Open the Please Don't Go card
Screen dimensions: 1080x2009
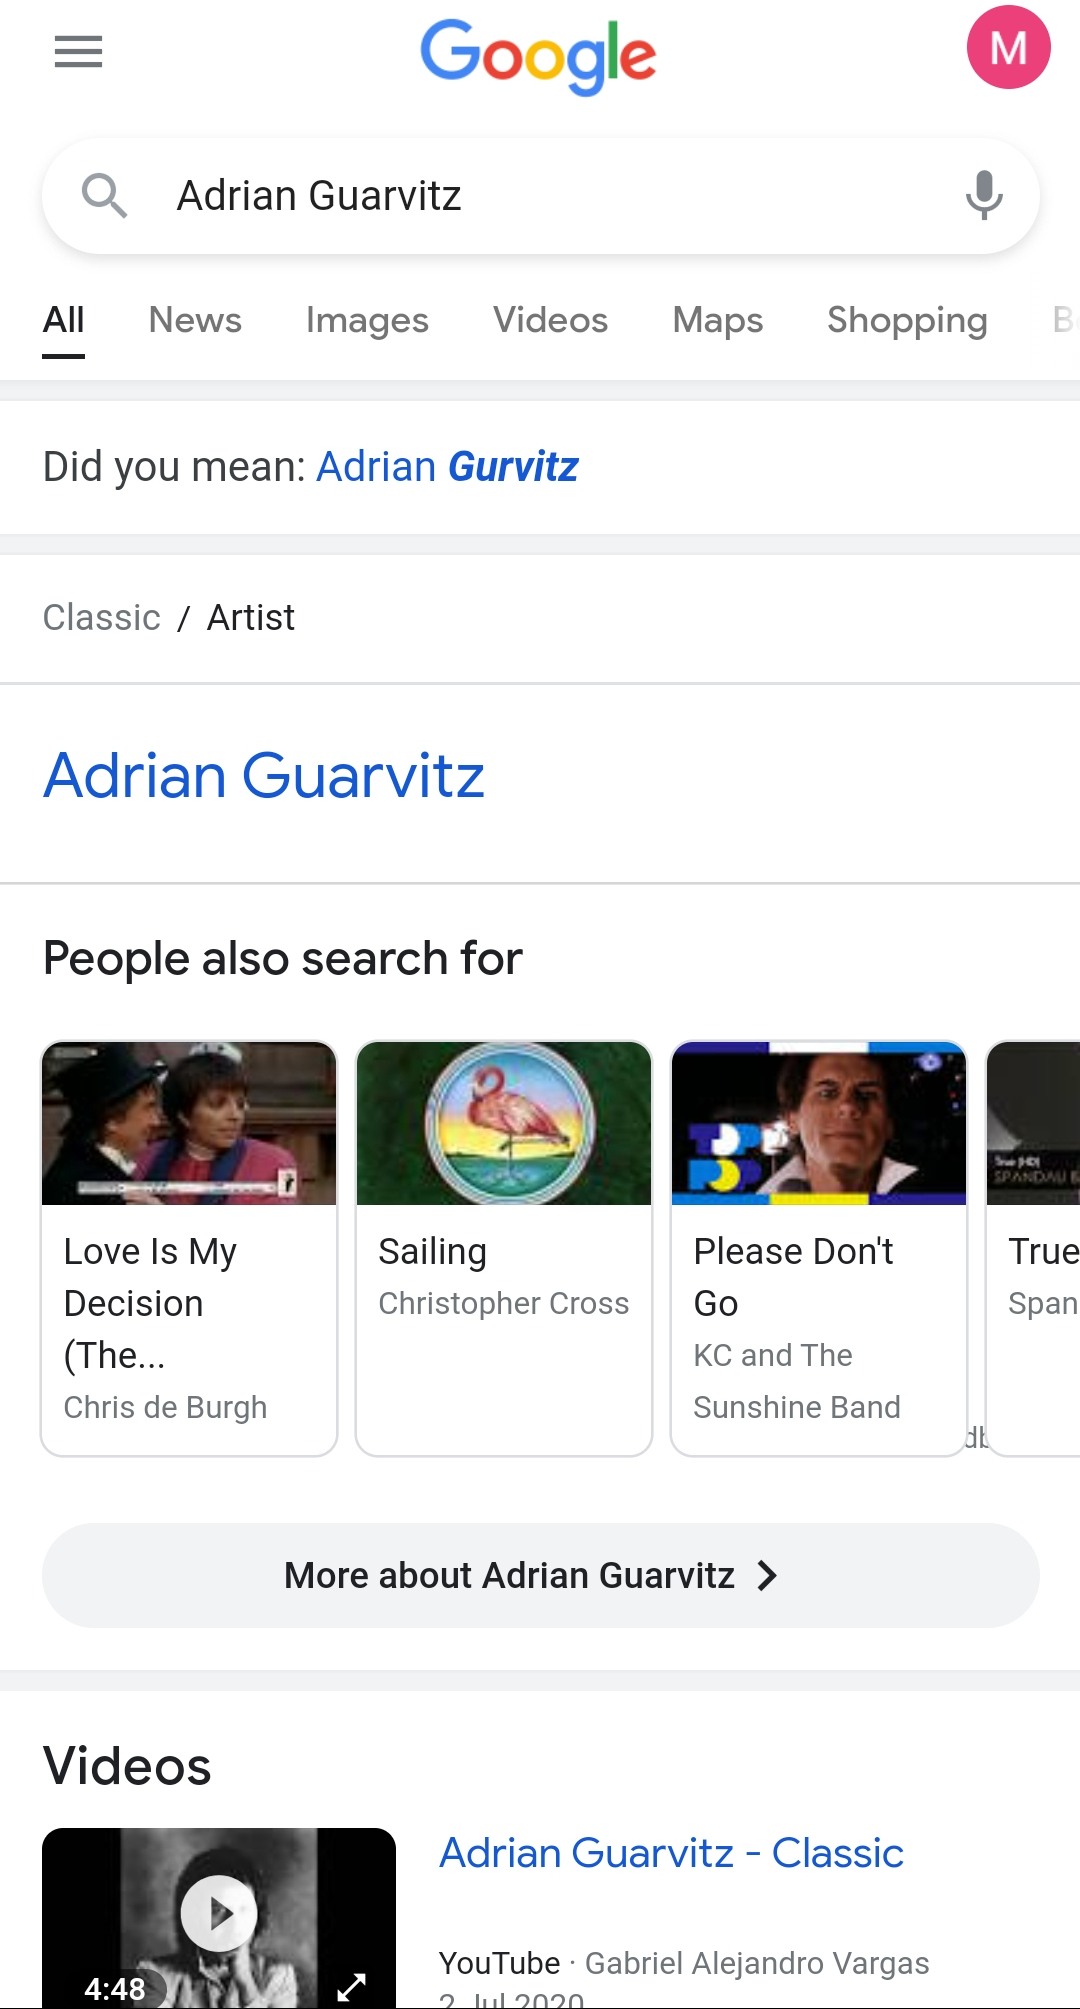click(x=819, y=1248)
